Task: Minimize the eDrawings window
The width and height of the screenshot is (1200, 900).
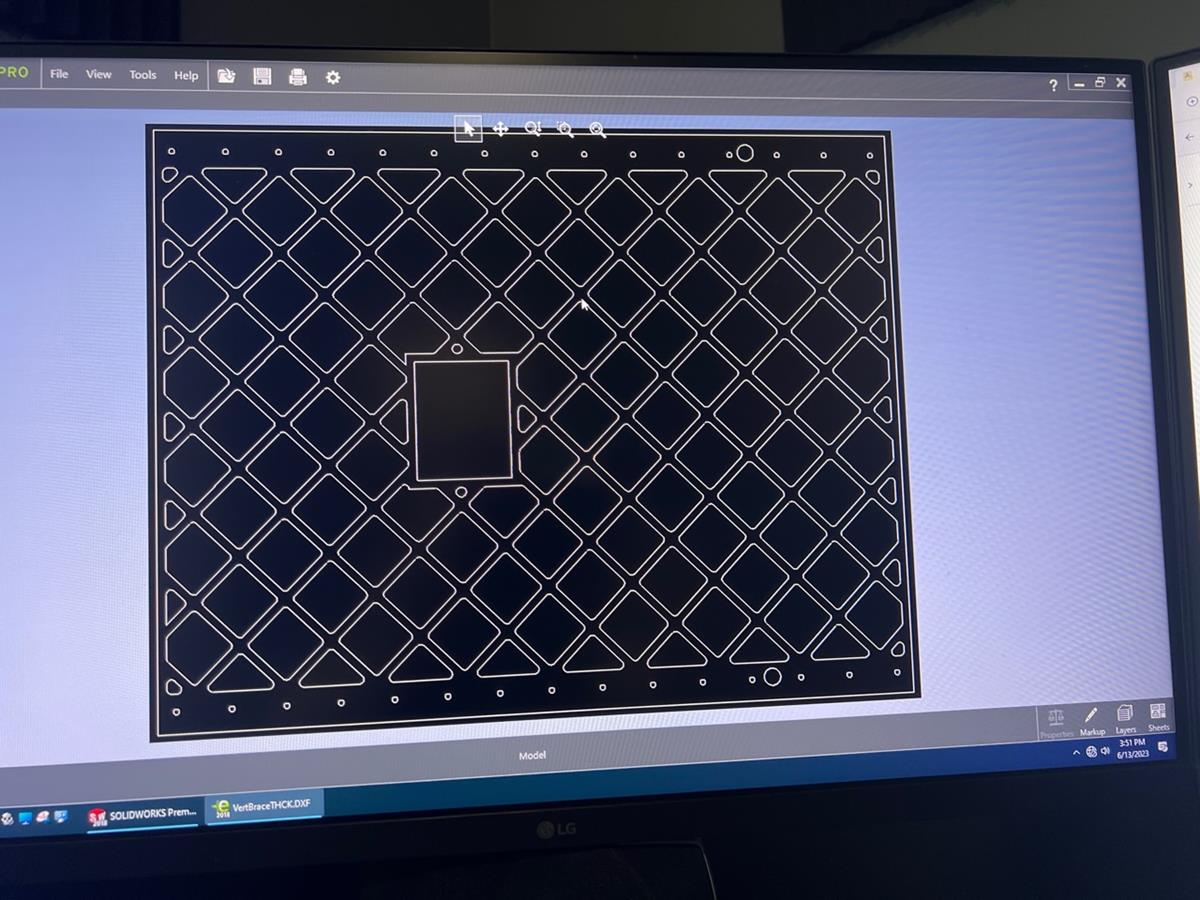Action: coord(1079,85)
